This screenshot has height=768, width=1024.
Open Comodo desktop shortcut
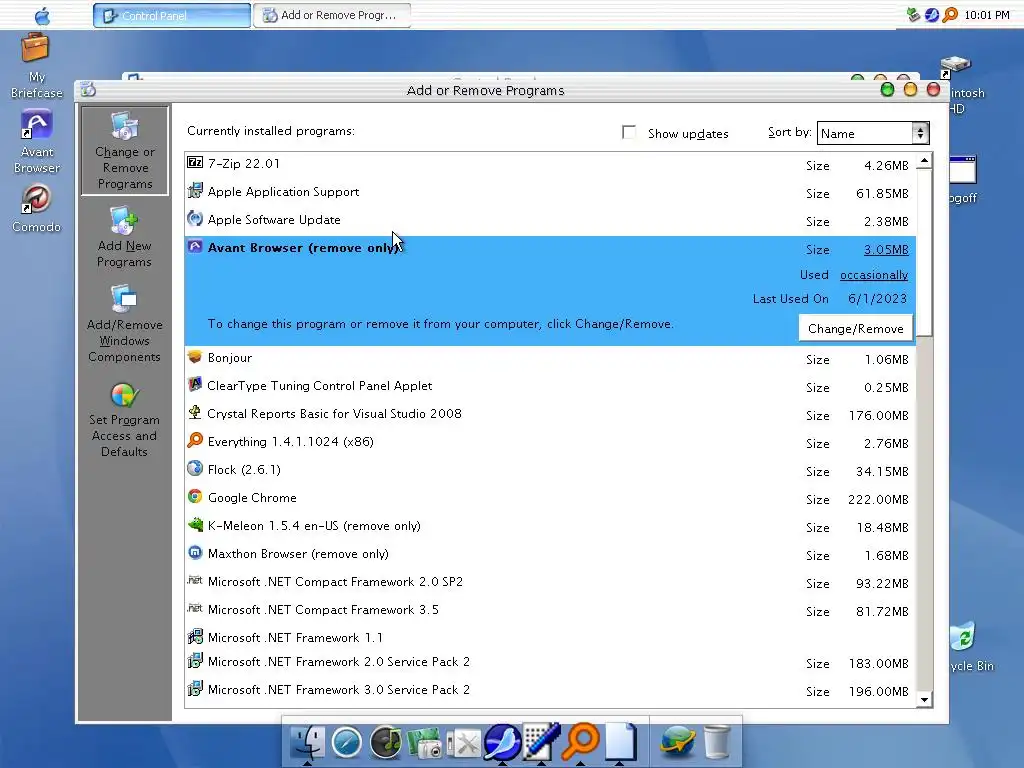[x=37, y=208]
